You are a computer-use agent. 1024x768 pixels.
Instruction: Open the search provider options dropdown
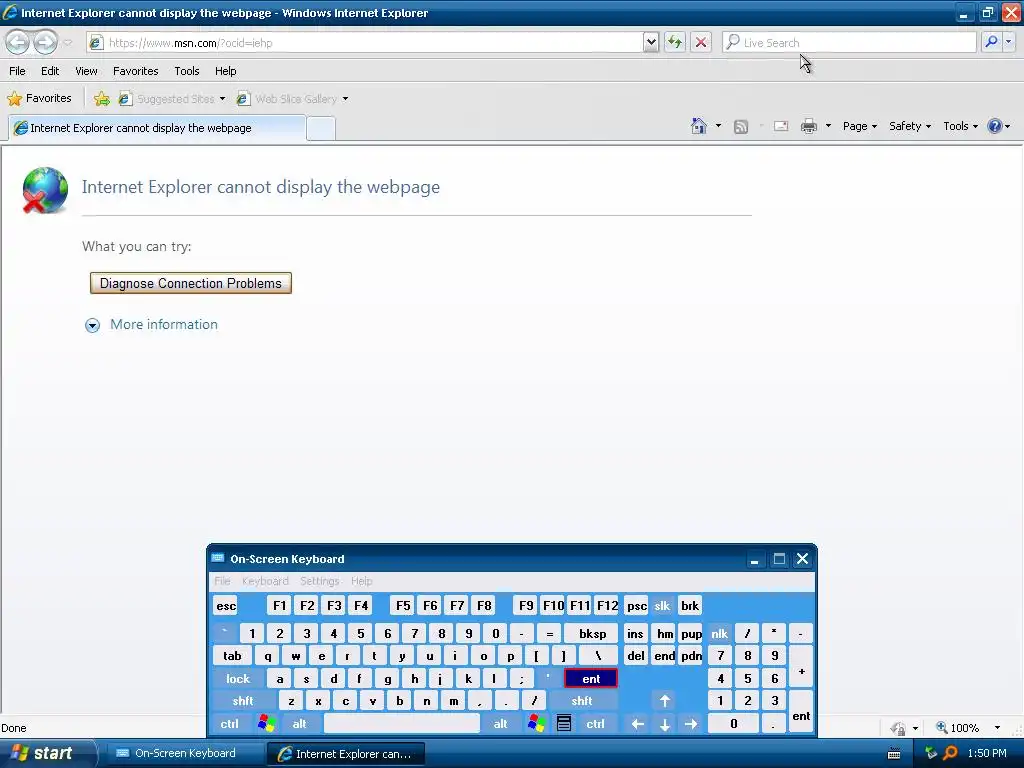click(1008, 42)
